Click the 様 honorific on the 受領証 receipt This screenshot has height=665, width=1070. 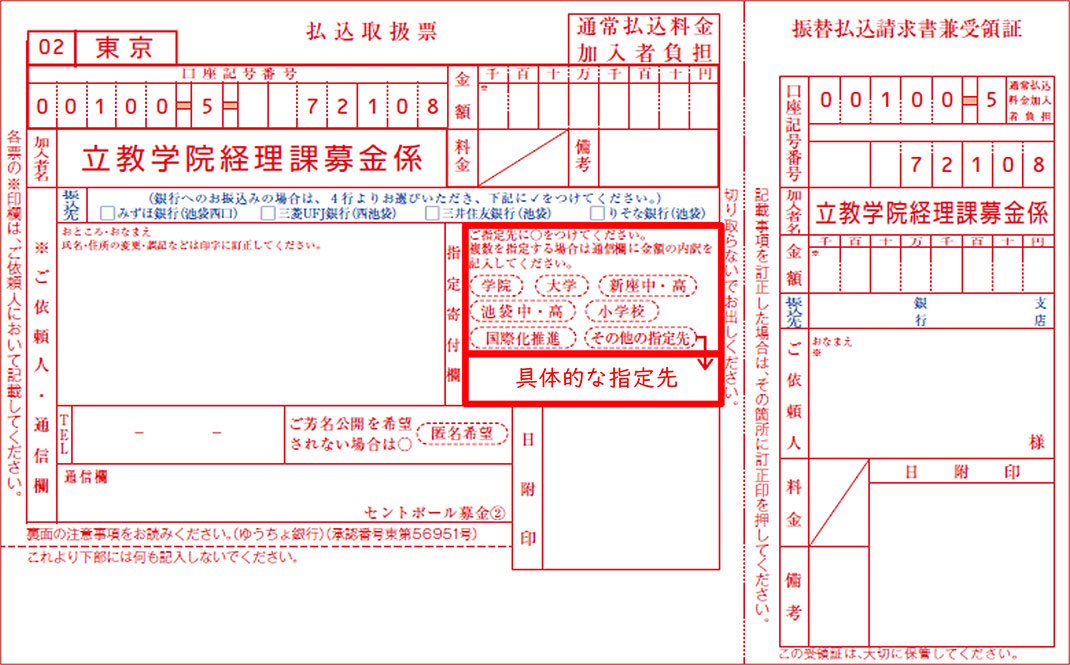1037,442
